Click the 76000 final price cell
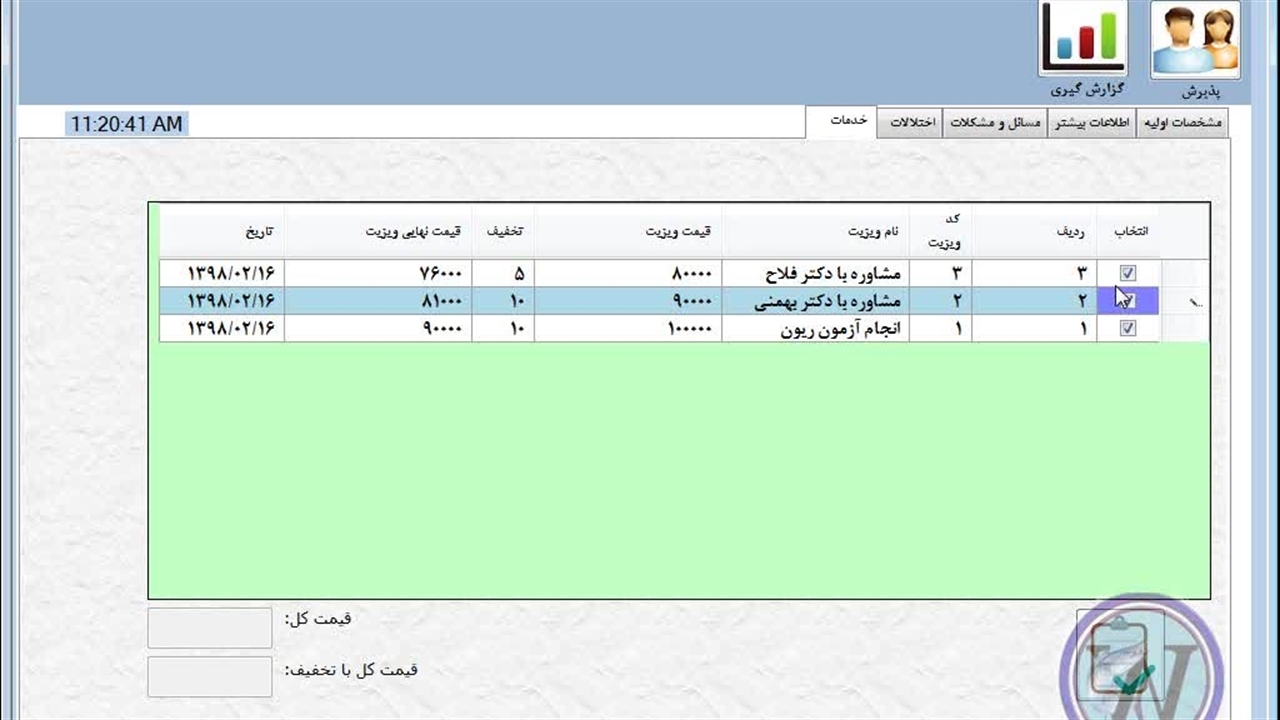Viewport: 1280px width, 720px height. coord(378,273)
